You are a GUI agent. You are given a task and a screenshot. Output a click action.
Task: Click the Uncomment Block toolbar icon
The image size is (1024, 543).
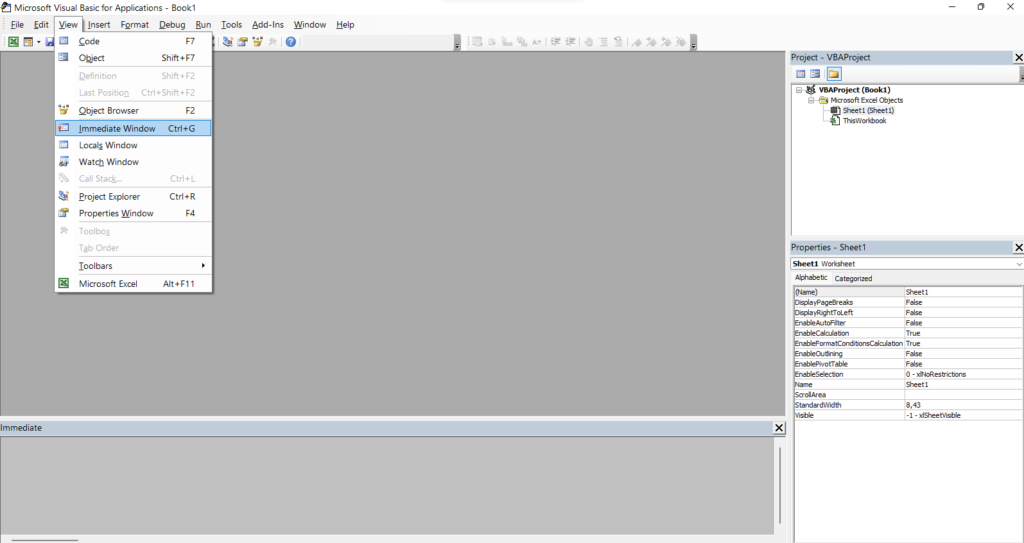(x=618, y=42)
